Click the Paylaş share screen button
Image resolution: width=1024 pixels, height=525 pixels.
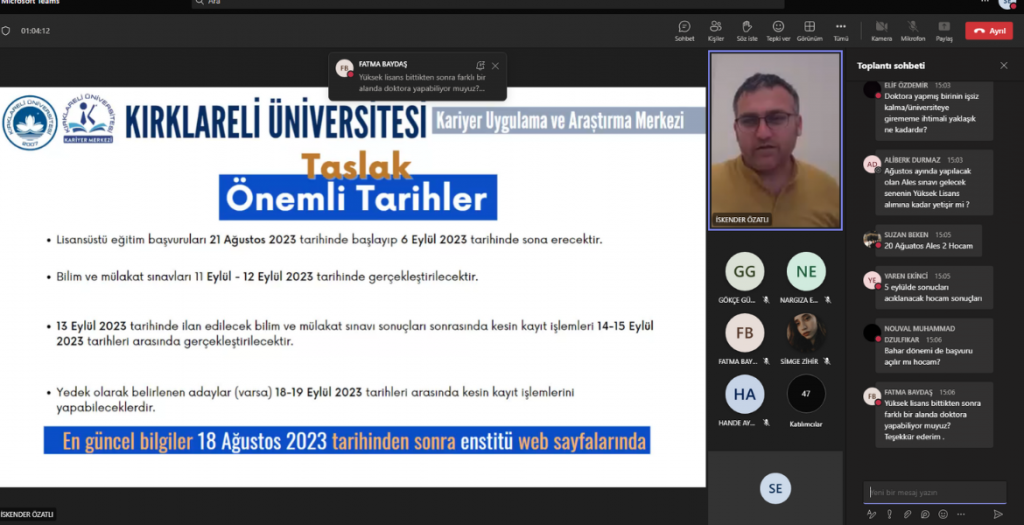[x=944, y=31]
